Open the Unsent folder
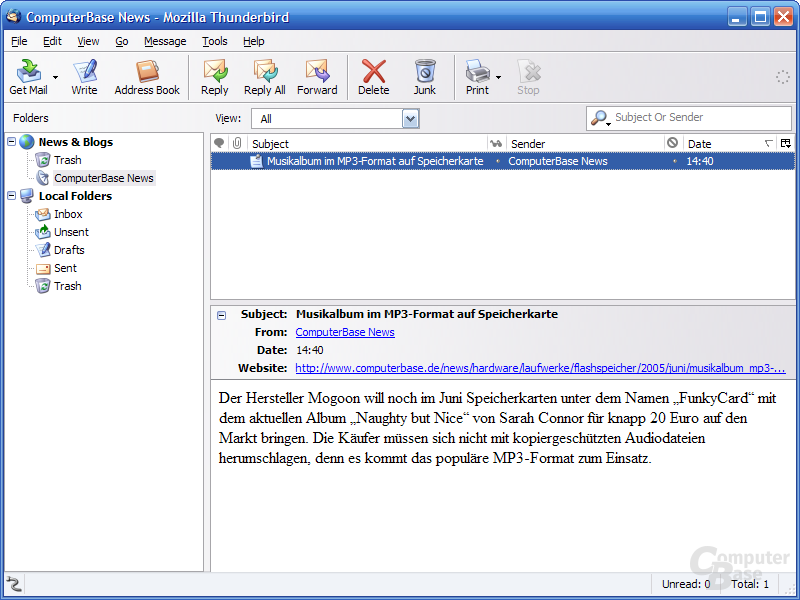This screenshot has height=600, width=800. 71,232
